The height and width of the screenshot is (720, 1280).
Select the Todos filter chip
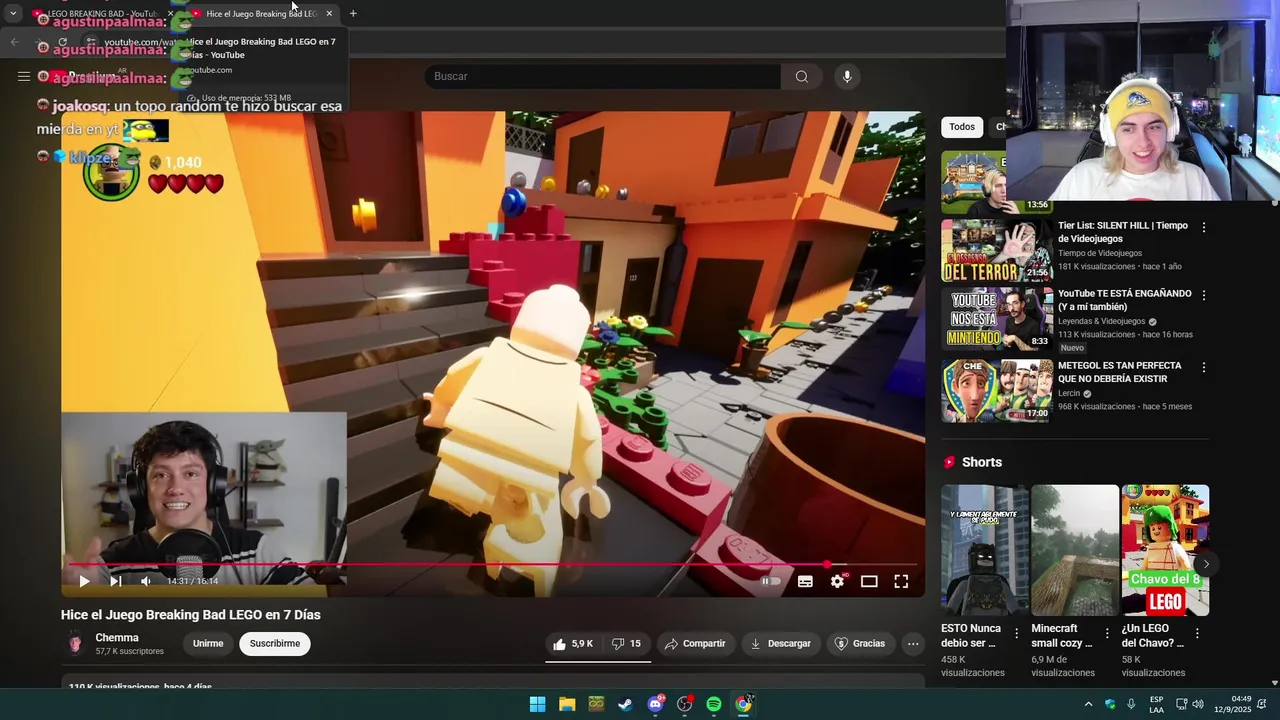coord(962,127)
